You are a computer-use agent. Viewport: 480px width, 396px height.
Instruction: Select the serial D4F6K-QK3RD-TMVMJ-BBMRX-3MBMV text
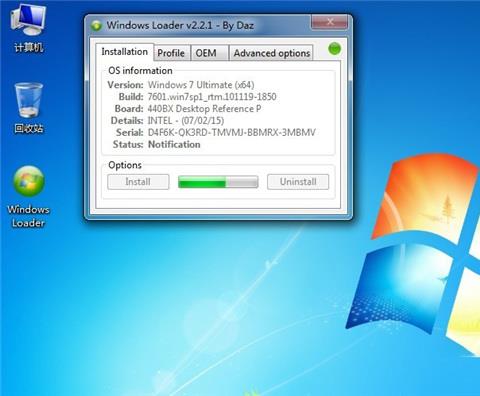click(x=232, y=133)
